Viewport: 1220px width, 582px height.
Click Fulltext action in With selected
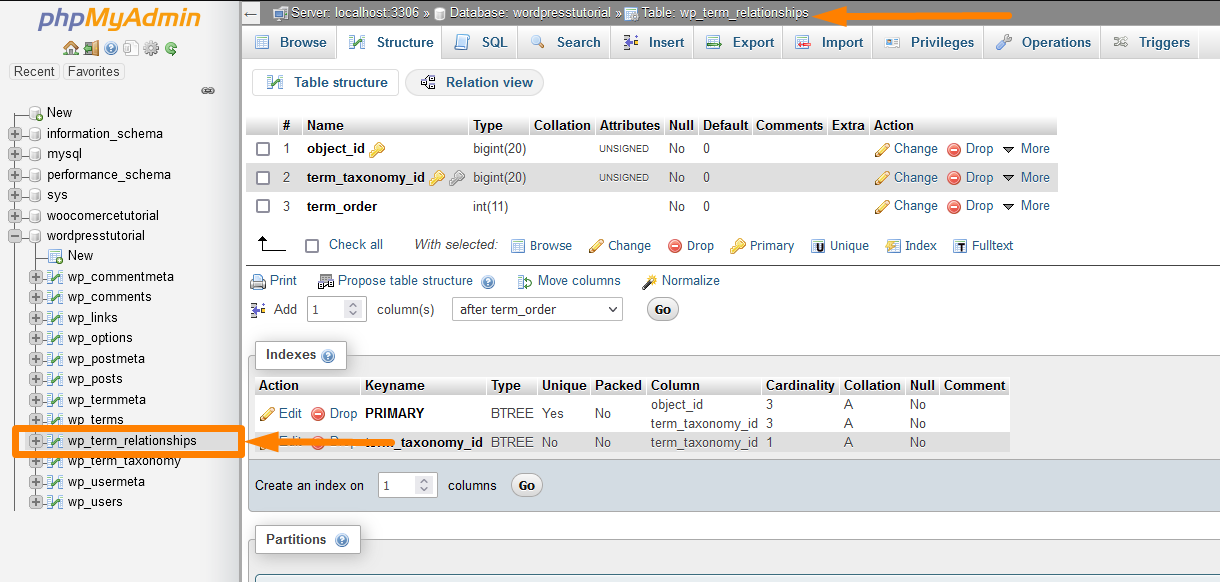point(984,246)
